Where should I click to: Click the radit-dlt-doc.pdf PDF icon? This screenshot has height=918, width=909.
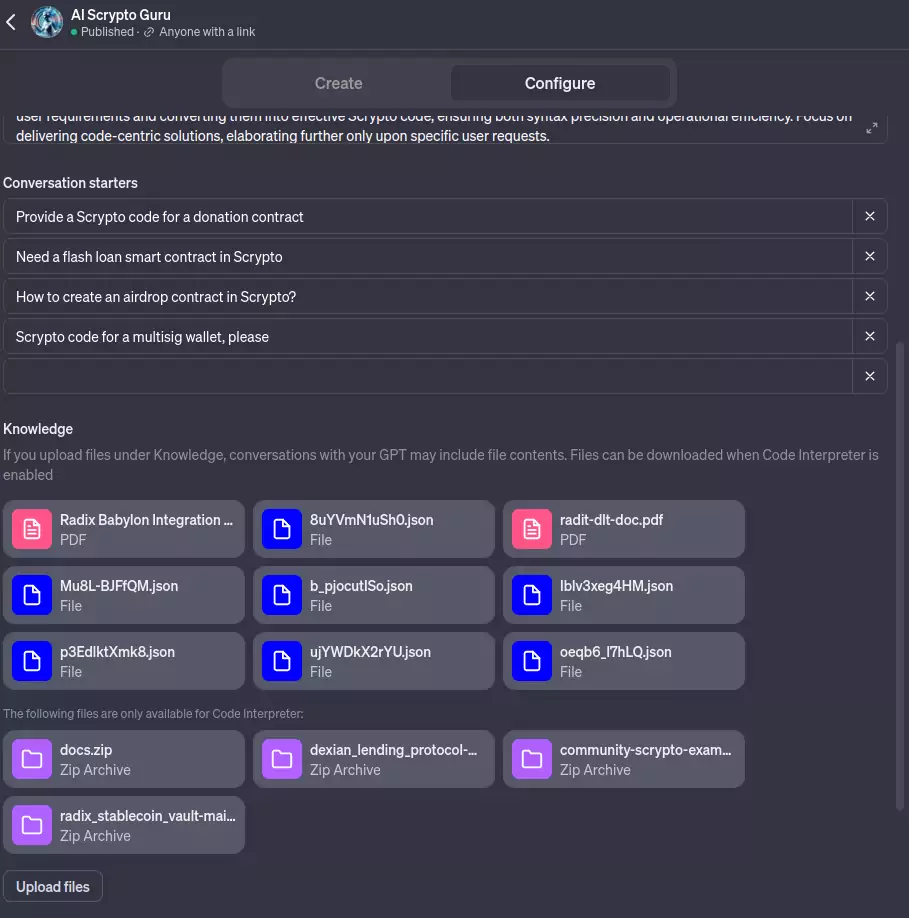531,529
